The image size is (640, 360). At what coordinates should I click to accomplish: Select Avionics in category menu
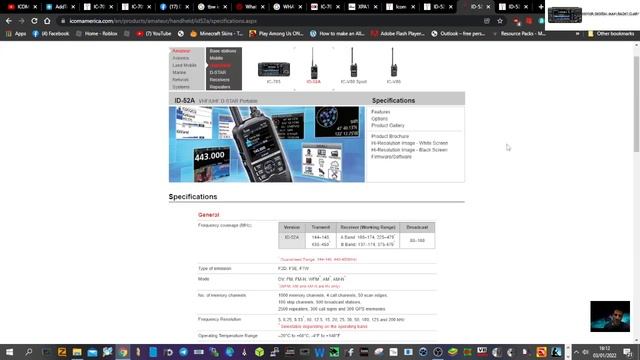pyautogui.click(x=180, y=58)
